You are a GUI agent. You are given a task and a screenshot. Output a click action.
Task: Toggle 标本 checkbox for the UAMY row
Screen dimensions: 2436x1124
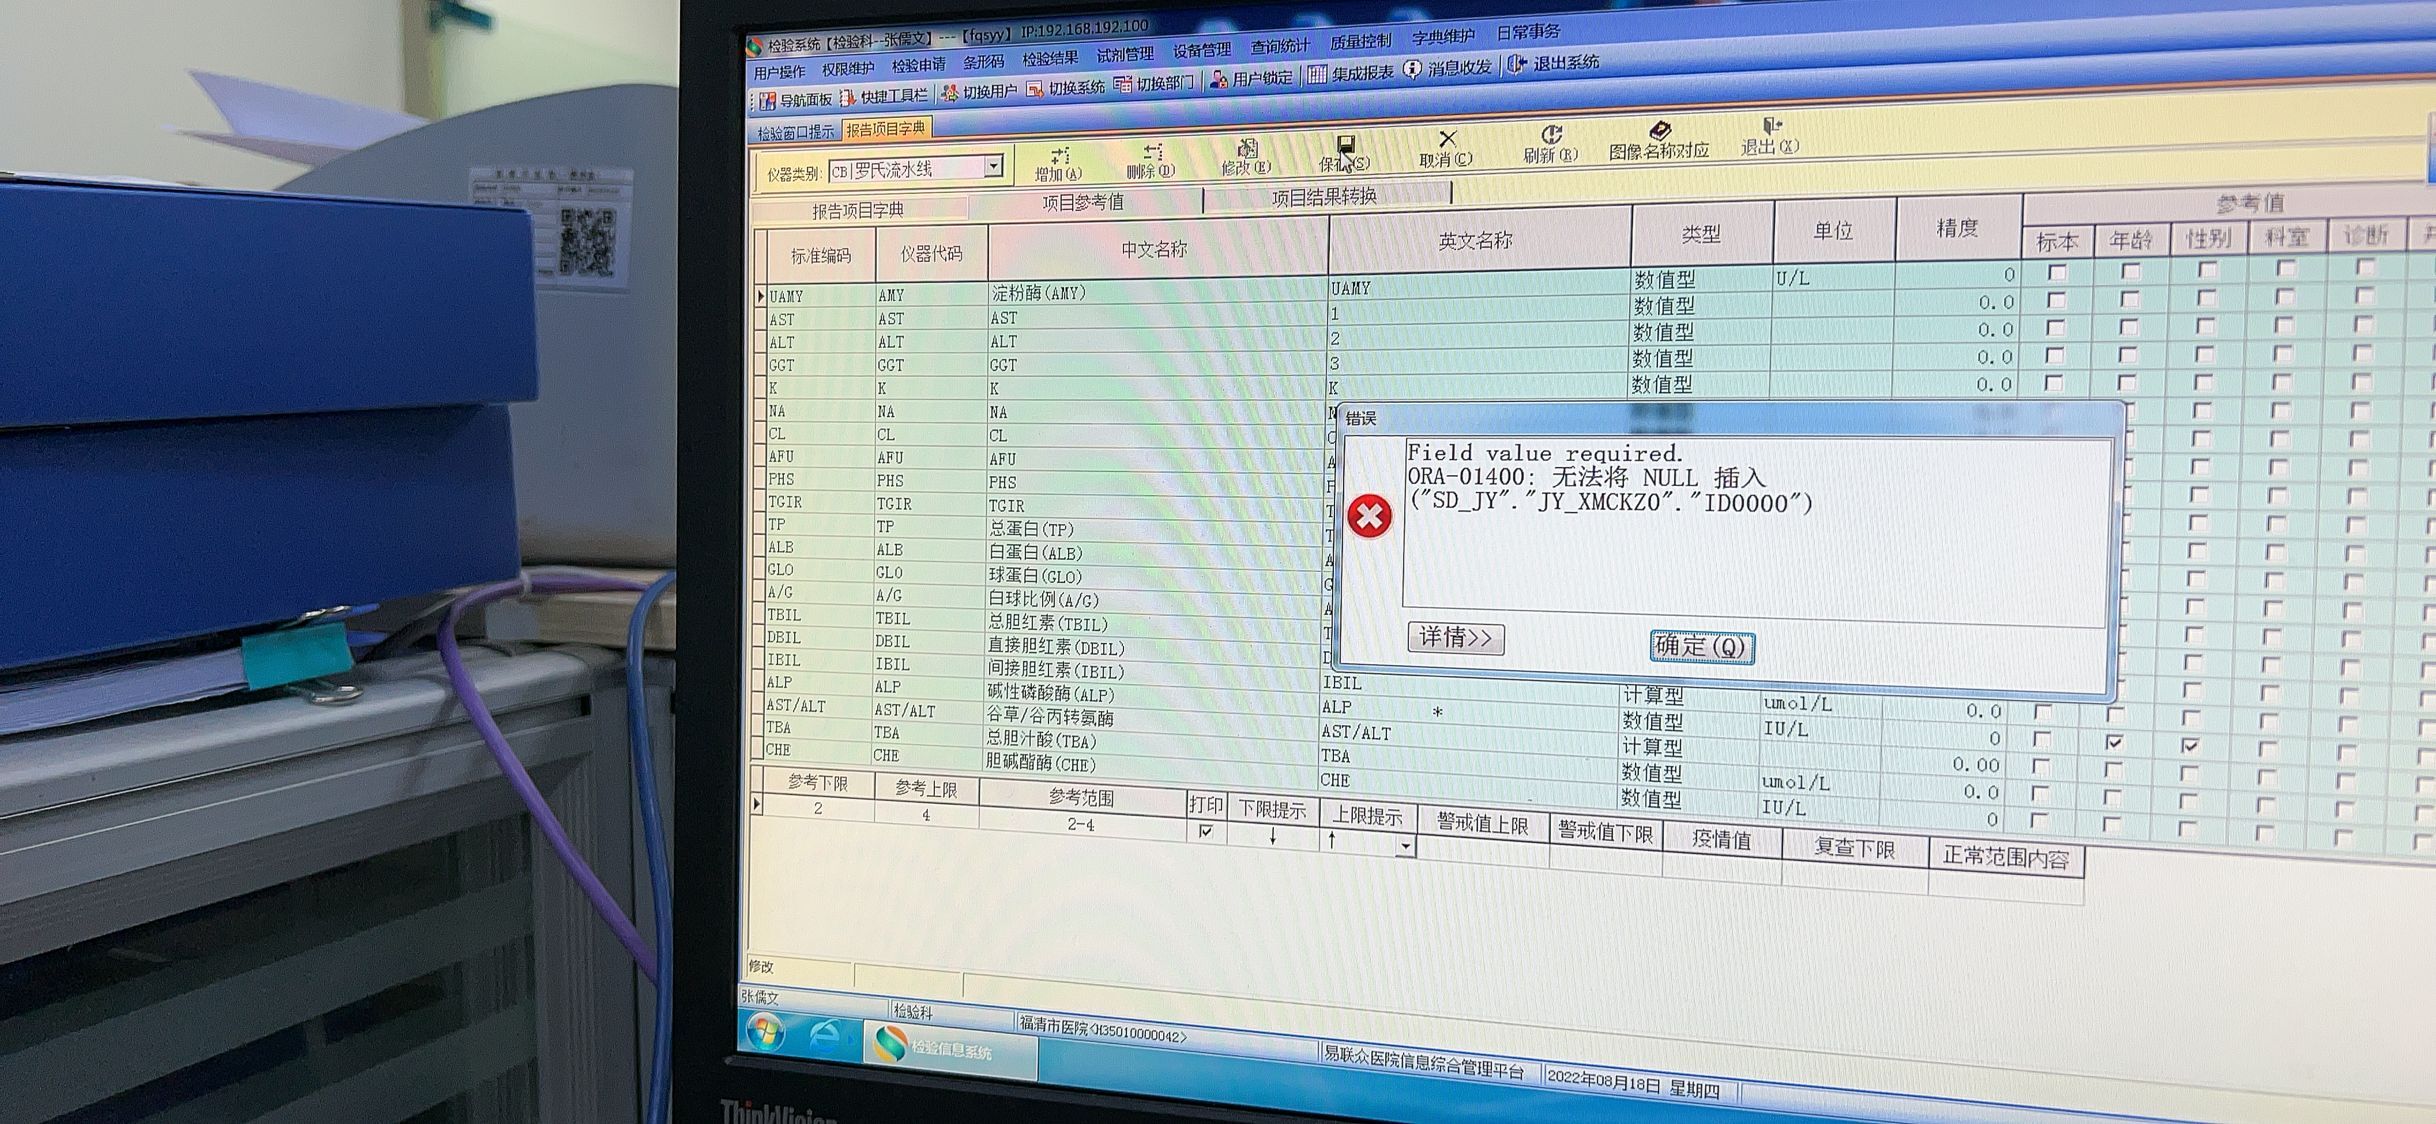tap(2057, 272)
